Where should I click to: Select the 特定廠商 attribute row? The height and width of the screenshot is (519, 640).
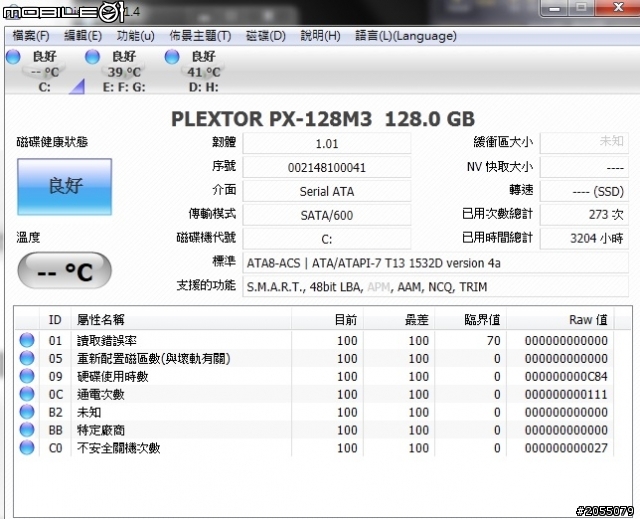(314, 430)
